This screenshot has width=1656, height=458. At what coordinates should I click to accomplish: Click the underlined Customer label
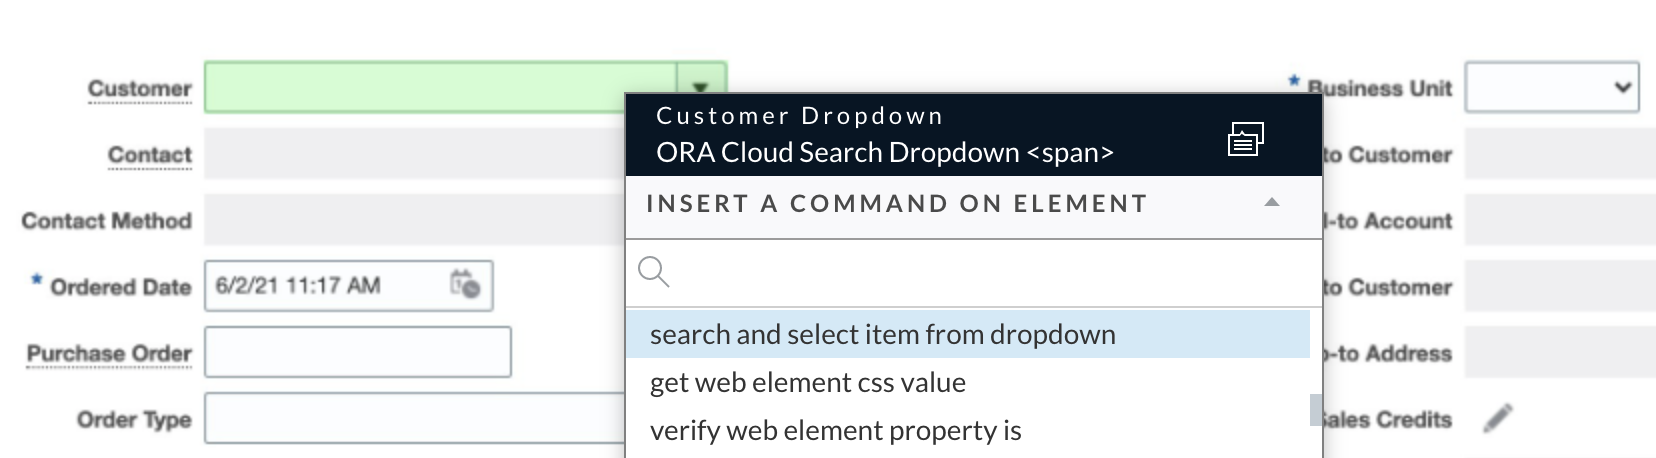point(139,89)
